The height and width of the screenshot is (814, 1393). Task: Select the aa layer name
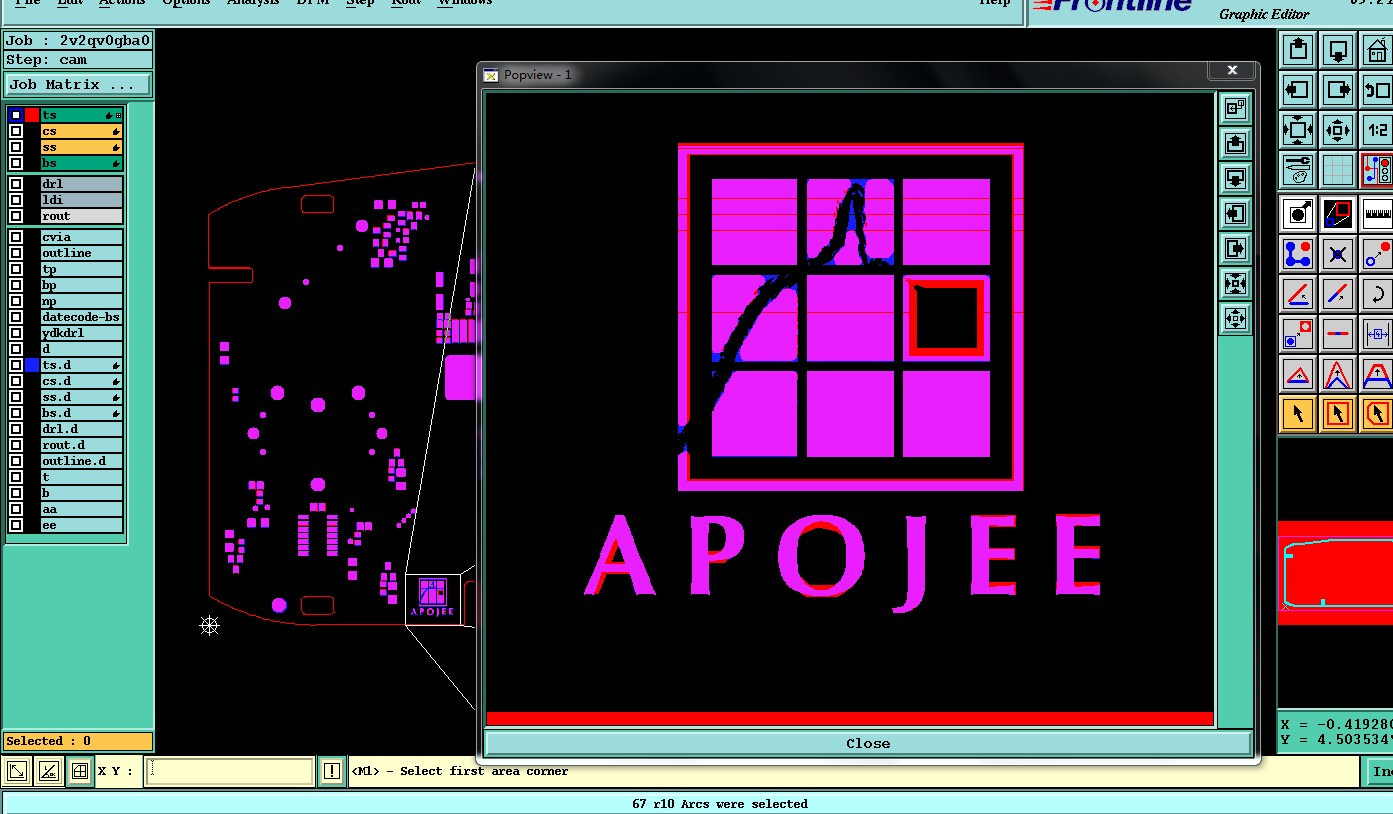(x=81, y=509)
